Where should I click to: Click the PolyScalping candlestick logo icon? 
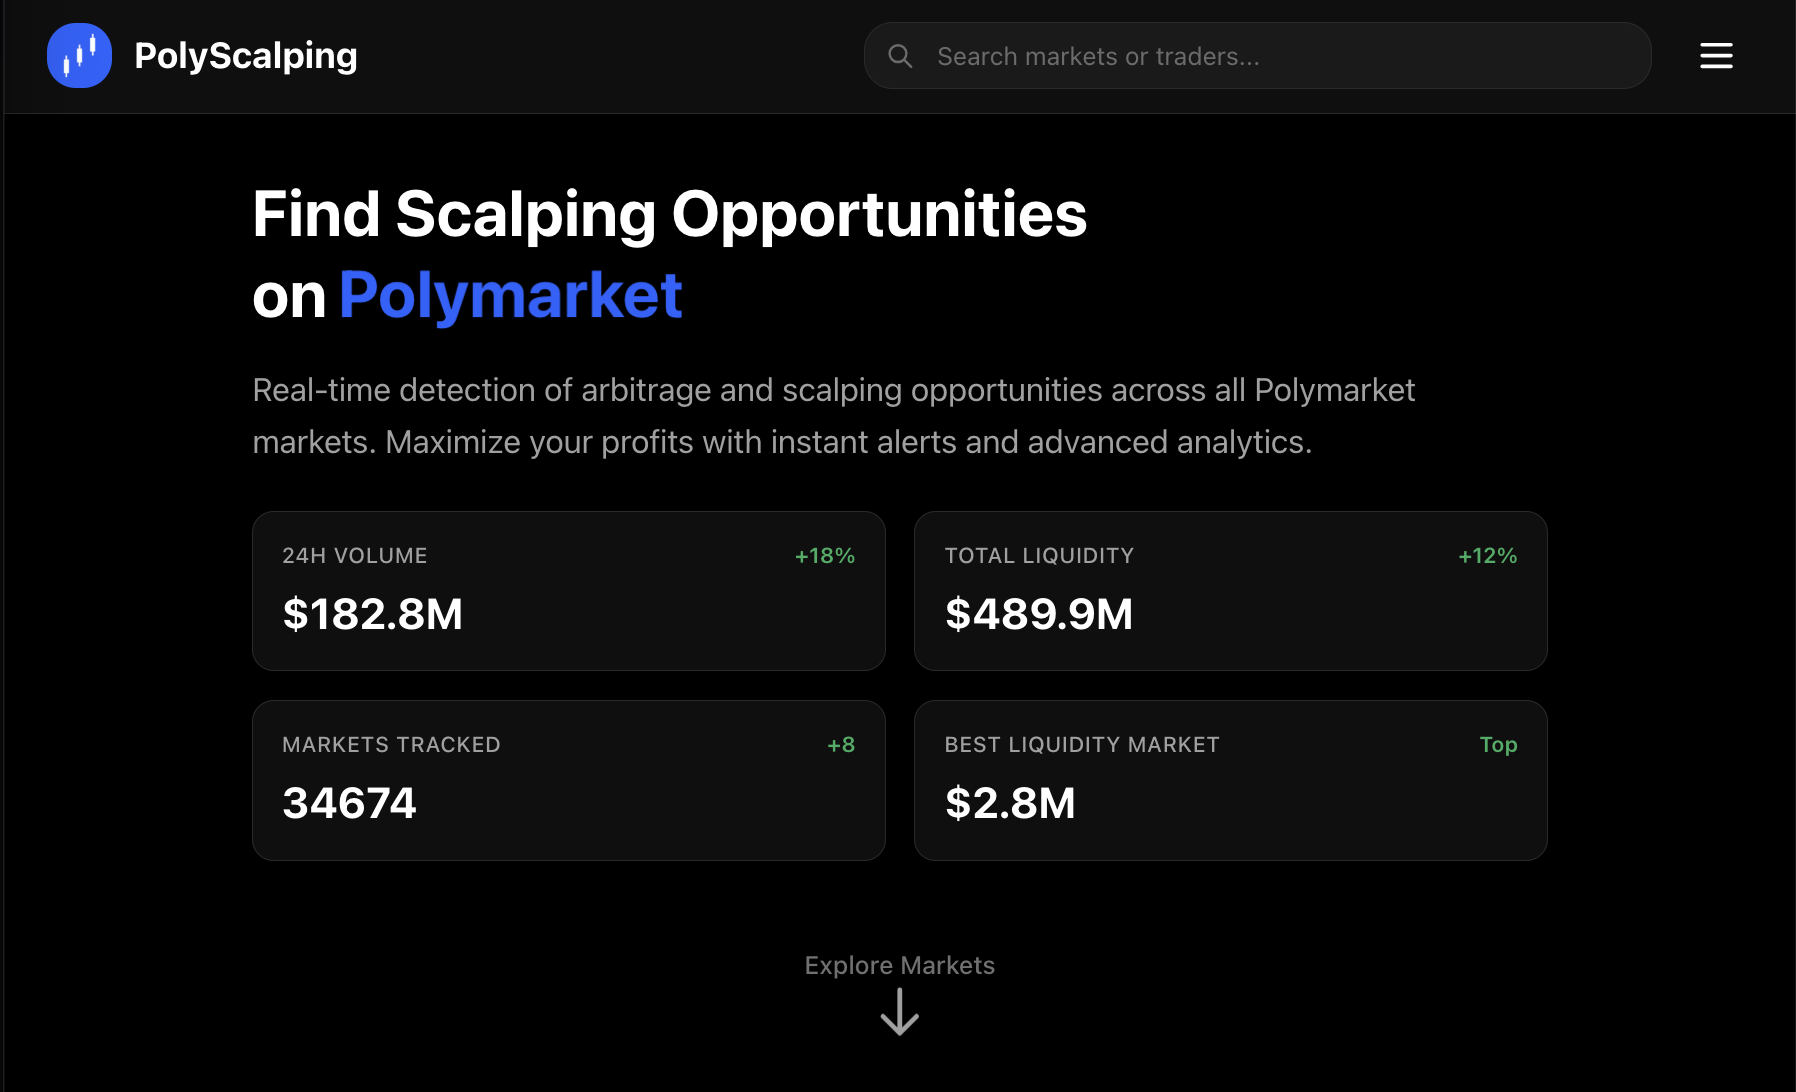(79, 56)
